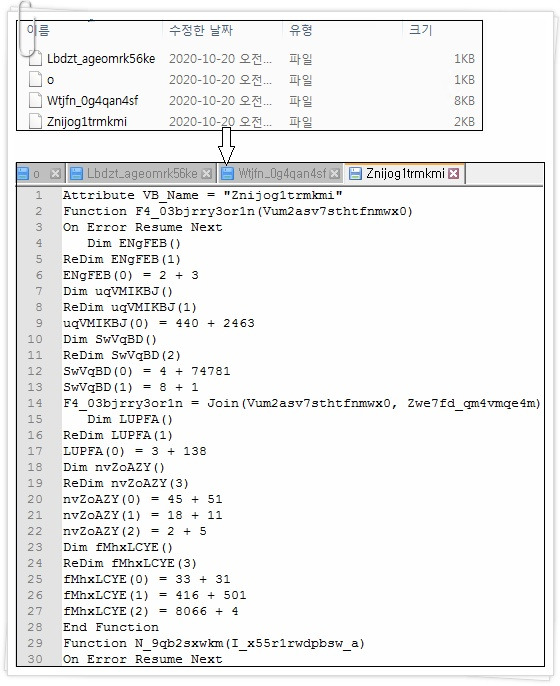Click the line fMhxLCYE(1) = 416 + 501
The image size is (560, 686).
click(x=155, y=595)
